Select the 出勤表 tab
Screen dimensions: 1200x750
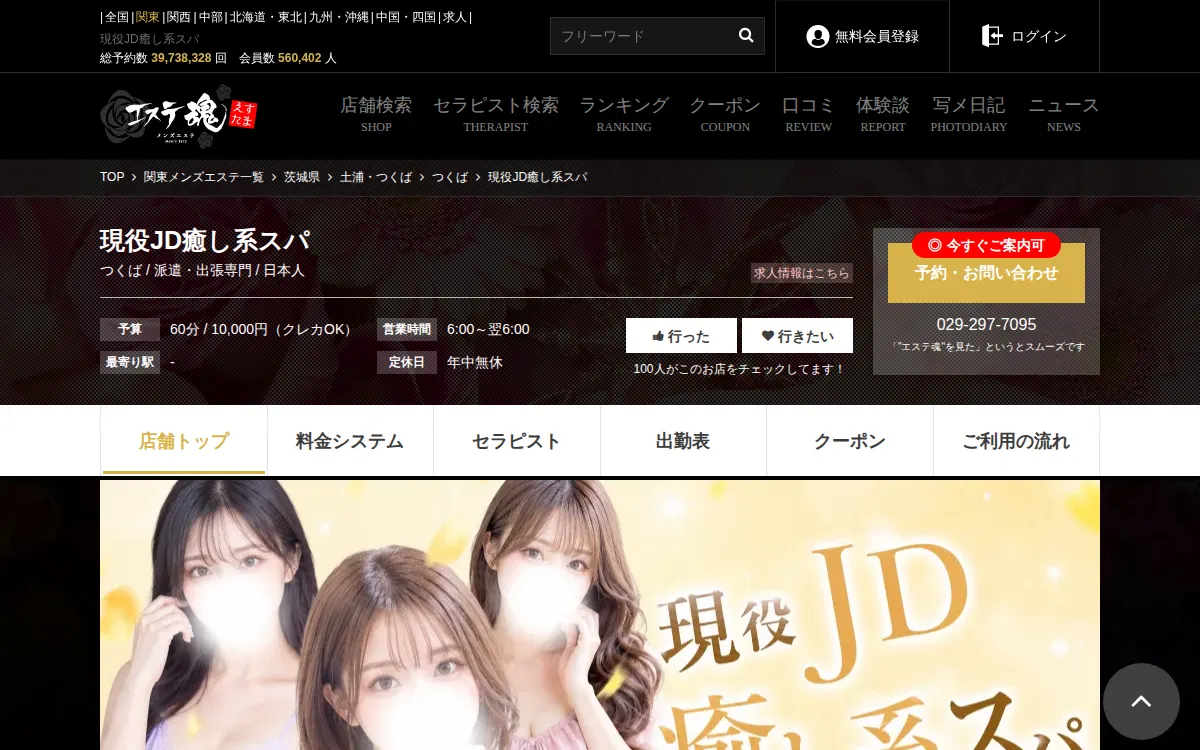(683, 441)
